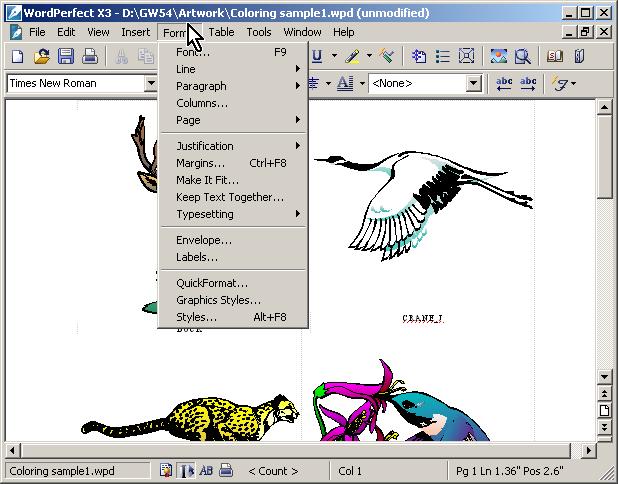Open Graphics Styles... entry

click(233, 300)
